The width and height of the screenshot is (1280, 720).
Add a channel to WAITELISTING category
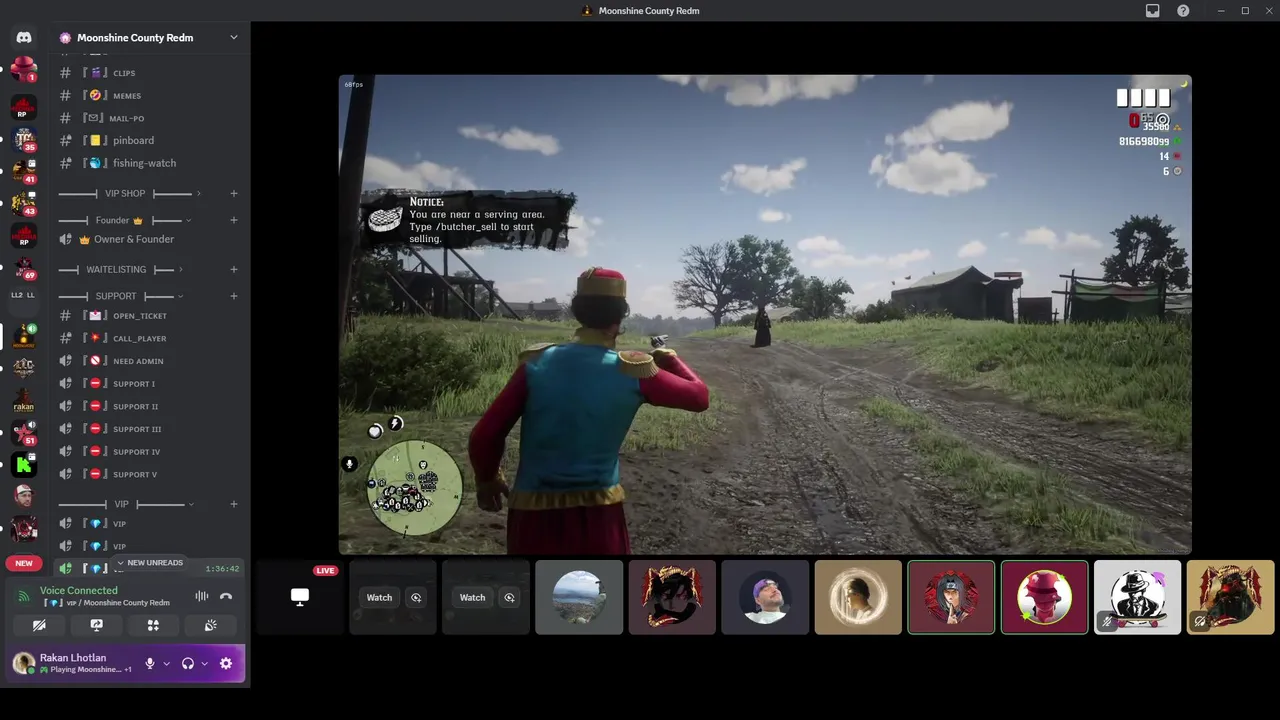click(233, 269)
